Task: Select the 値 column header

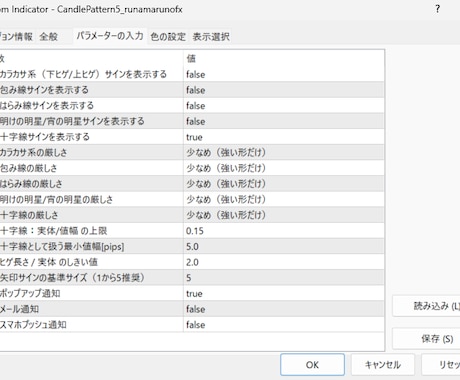Action: pos(284,59)
